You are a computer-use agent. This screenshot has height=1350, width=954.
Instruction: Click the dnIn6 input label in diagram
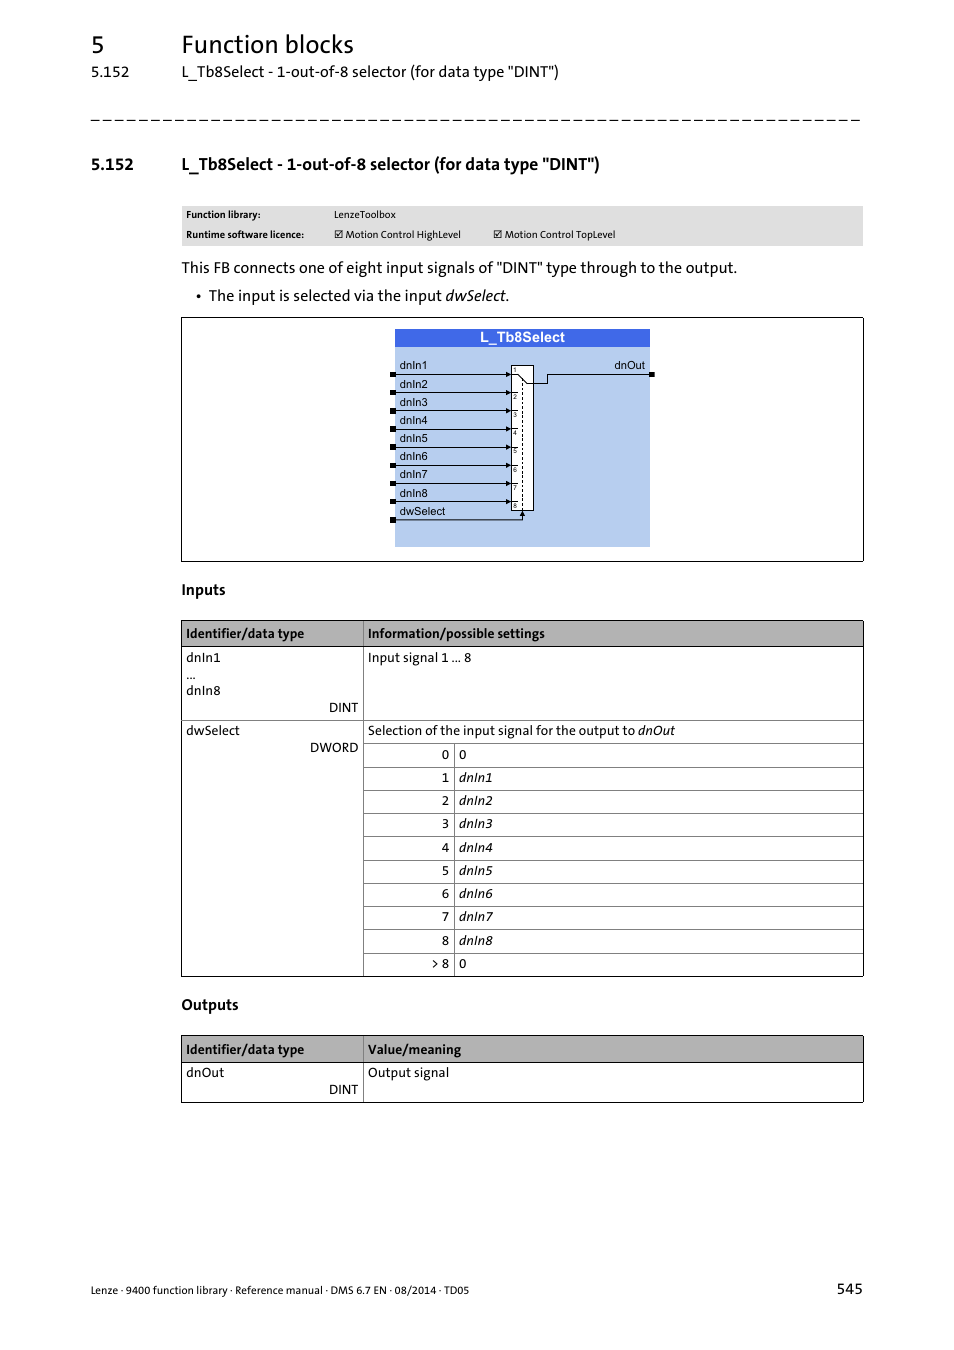point(413,456)
